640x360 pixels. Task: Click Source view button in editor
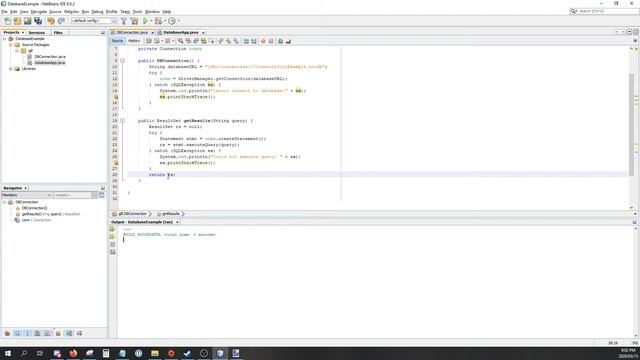[x=117, y=41]
